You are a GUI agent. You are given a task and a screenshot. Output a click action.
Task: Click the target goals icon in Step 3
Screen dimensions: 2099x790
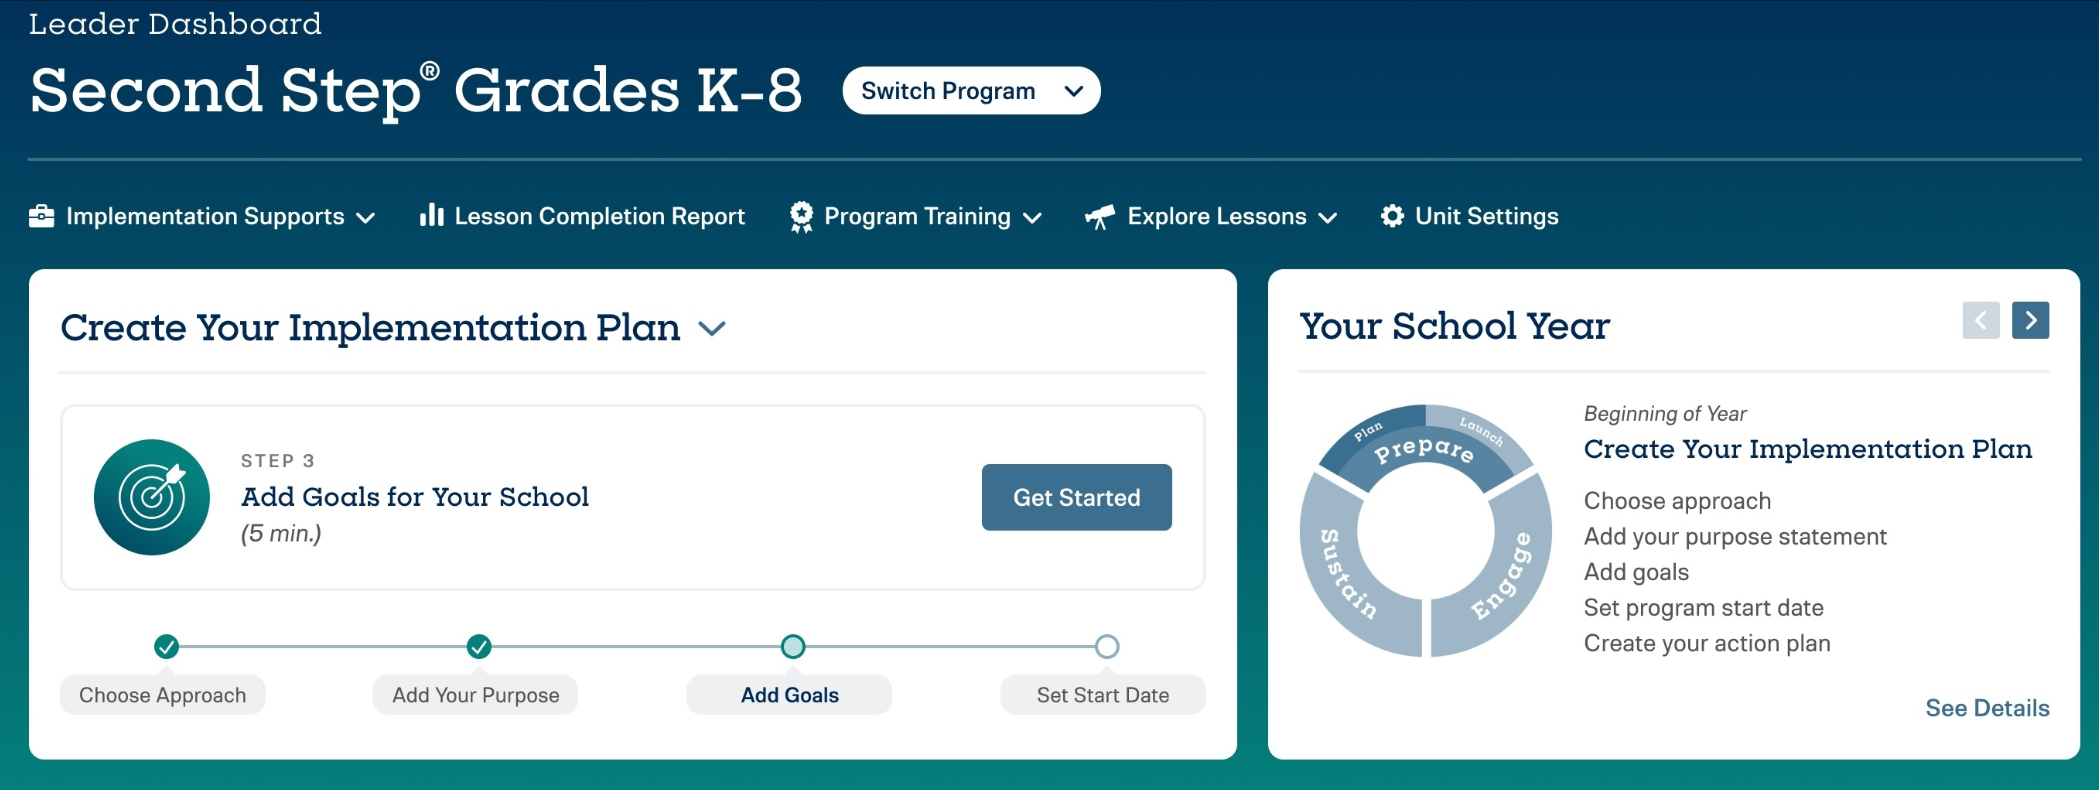[x=152, y=497]
